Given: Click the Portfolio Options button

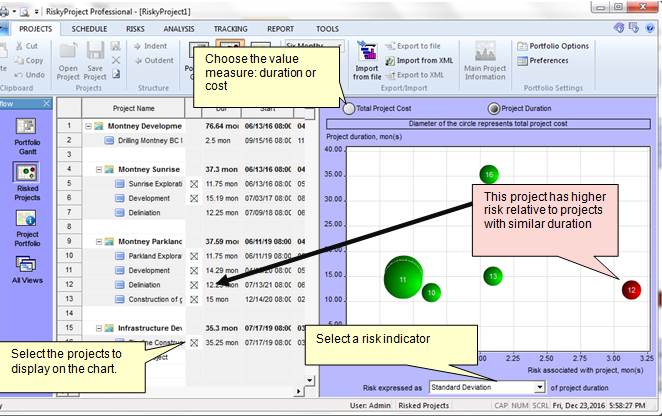Looking at the screenshot, I should (x=552, y=46).
